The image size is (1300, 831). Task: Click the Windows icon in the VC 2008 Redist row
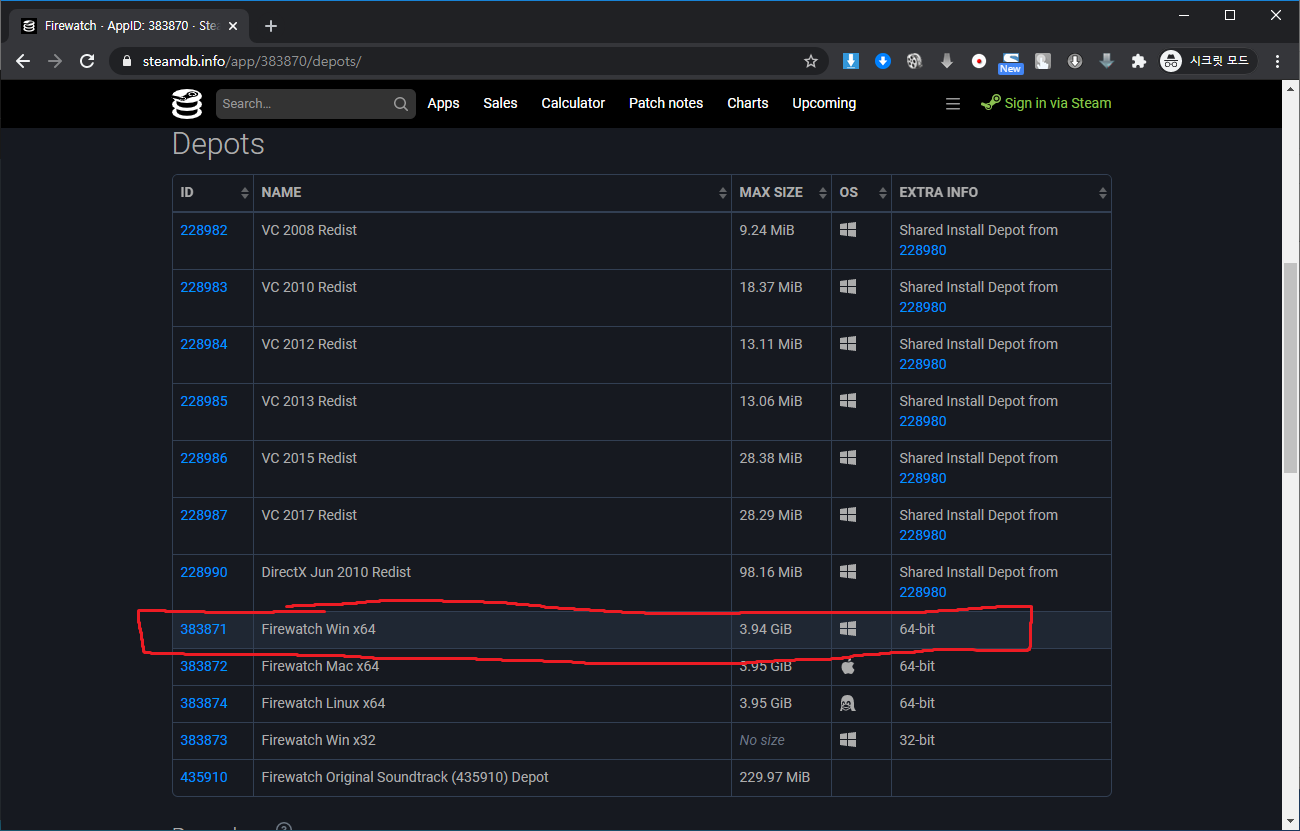tap(848, 230)
